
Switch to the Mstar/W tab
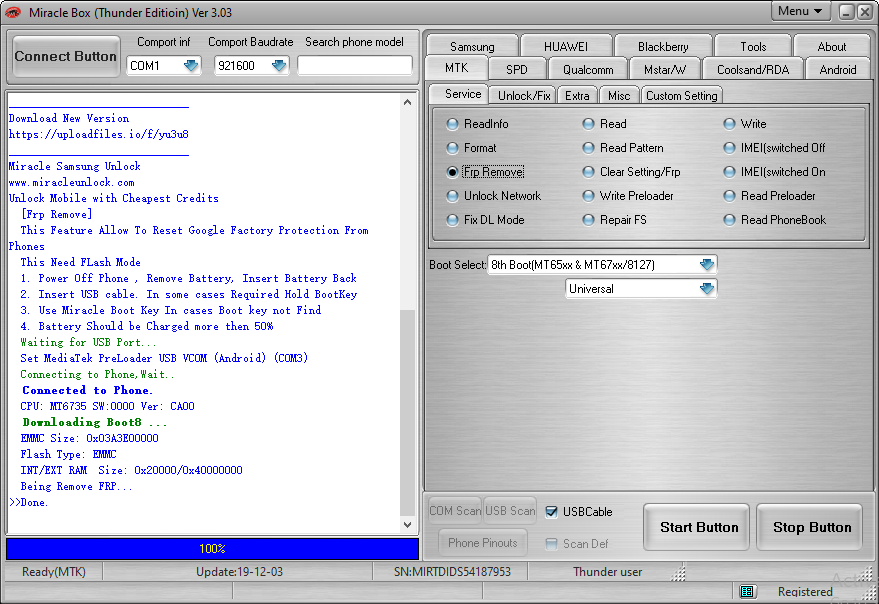click(664, 70)
